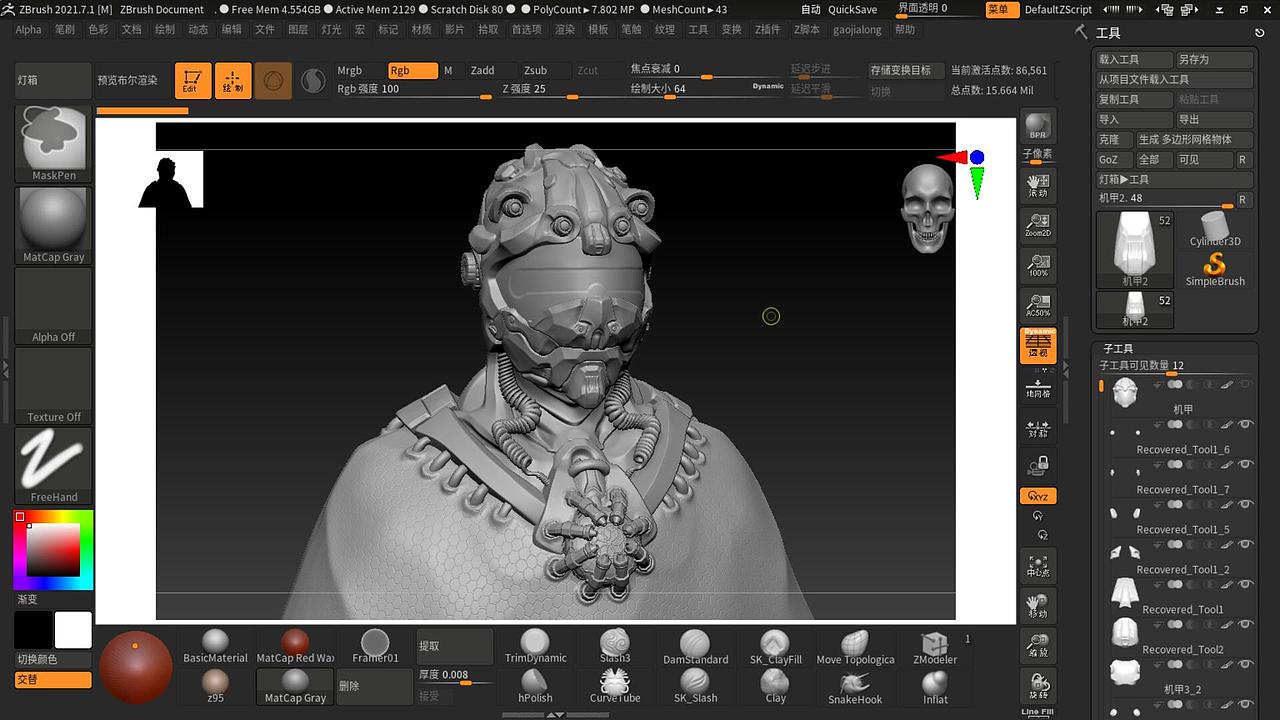The image size is (1280, 720).
Task: Click the 中心点 frame icon
Action: [x=1038, y=565]
